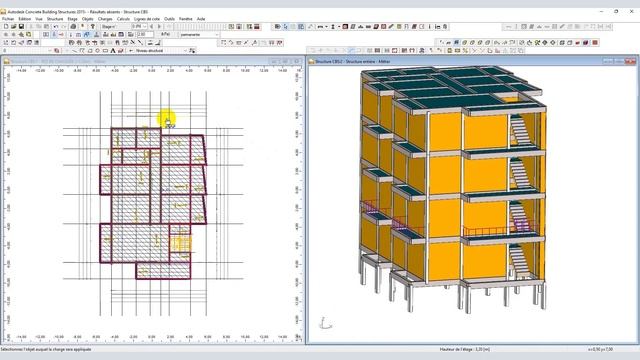The height and width of the screenshot is (360, 640).
Task: Click the icon right of Niveau structurel dropdown
Action: [x=192, y=51]
